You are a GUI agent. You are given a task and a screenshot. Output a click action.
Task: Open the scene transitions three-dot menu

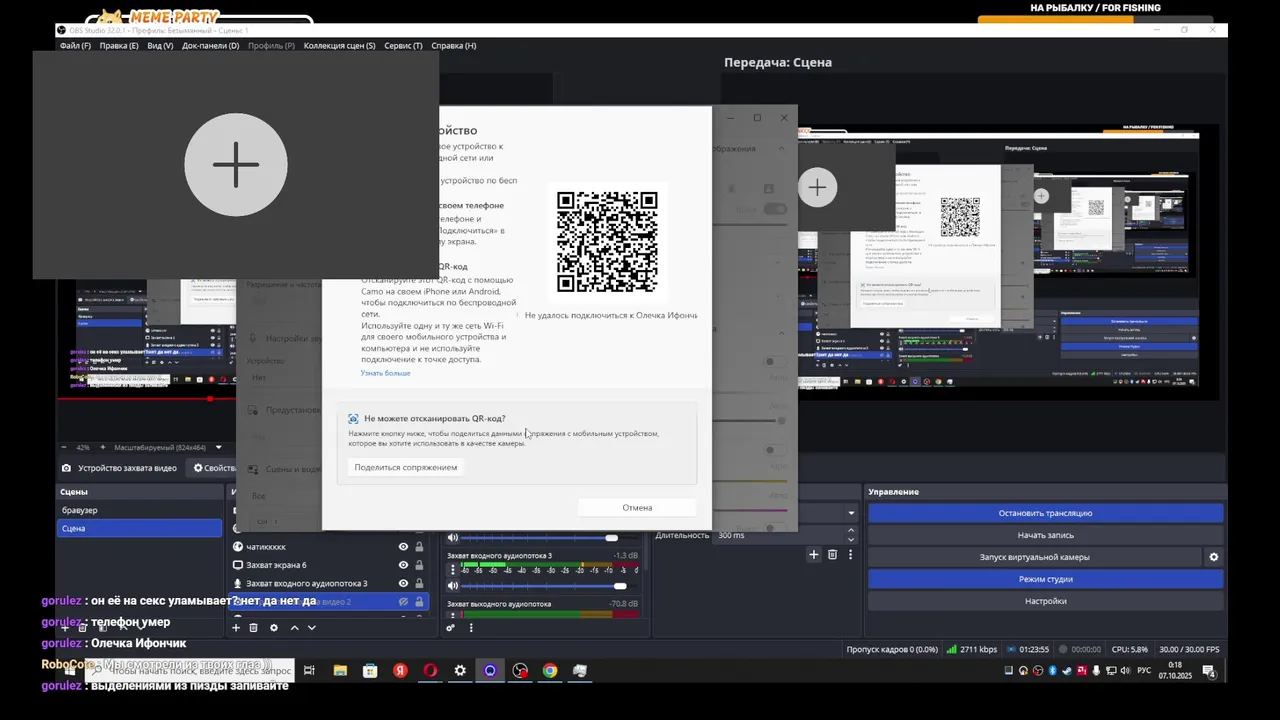tap(851, 555)
